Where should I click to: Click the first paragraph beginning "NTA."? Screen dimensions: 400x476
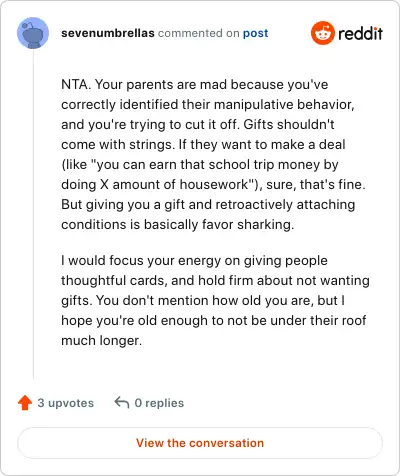[x=213, y=154]
